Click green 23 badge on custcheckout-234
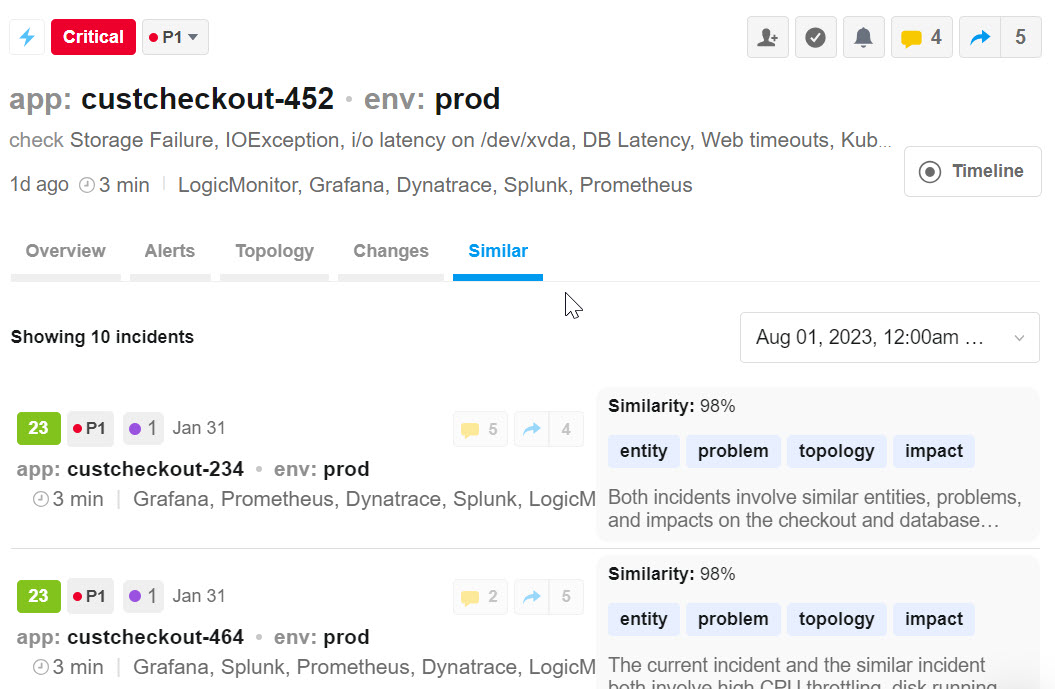The image size is (1055, 689). (38, 429)
